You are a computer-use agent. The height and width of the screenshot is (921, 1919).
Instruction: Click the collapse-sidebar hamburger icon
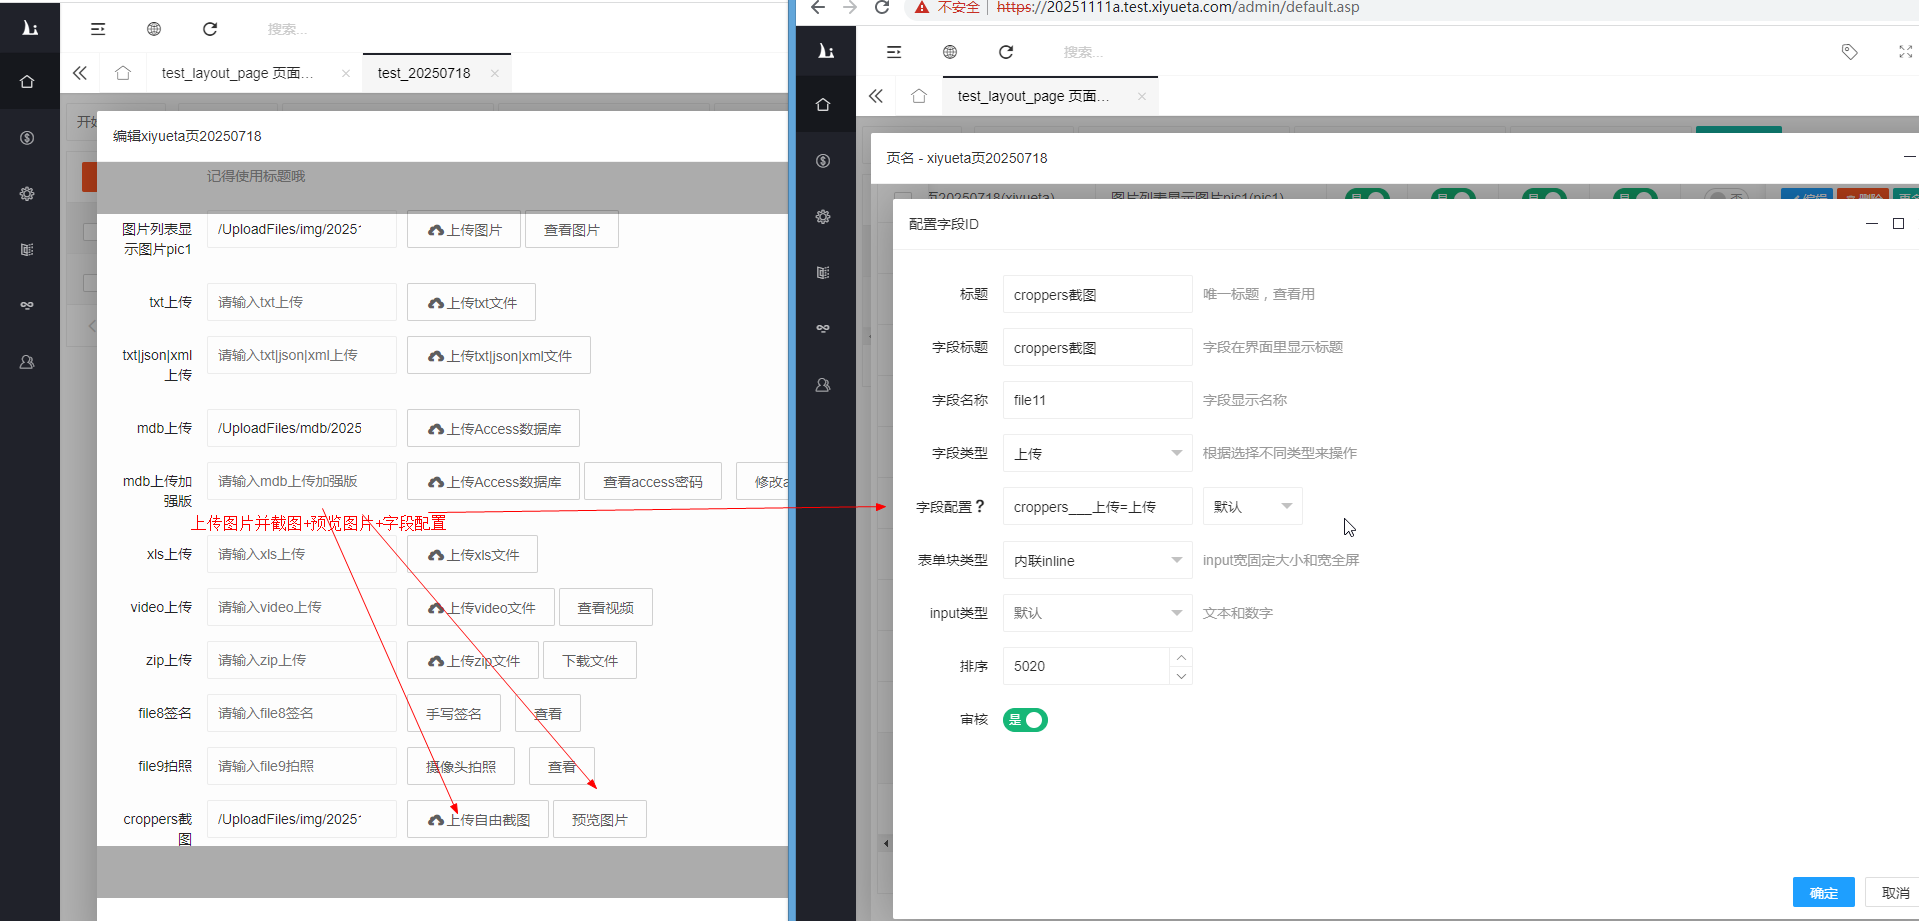[x=97, y=29]
